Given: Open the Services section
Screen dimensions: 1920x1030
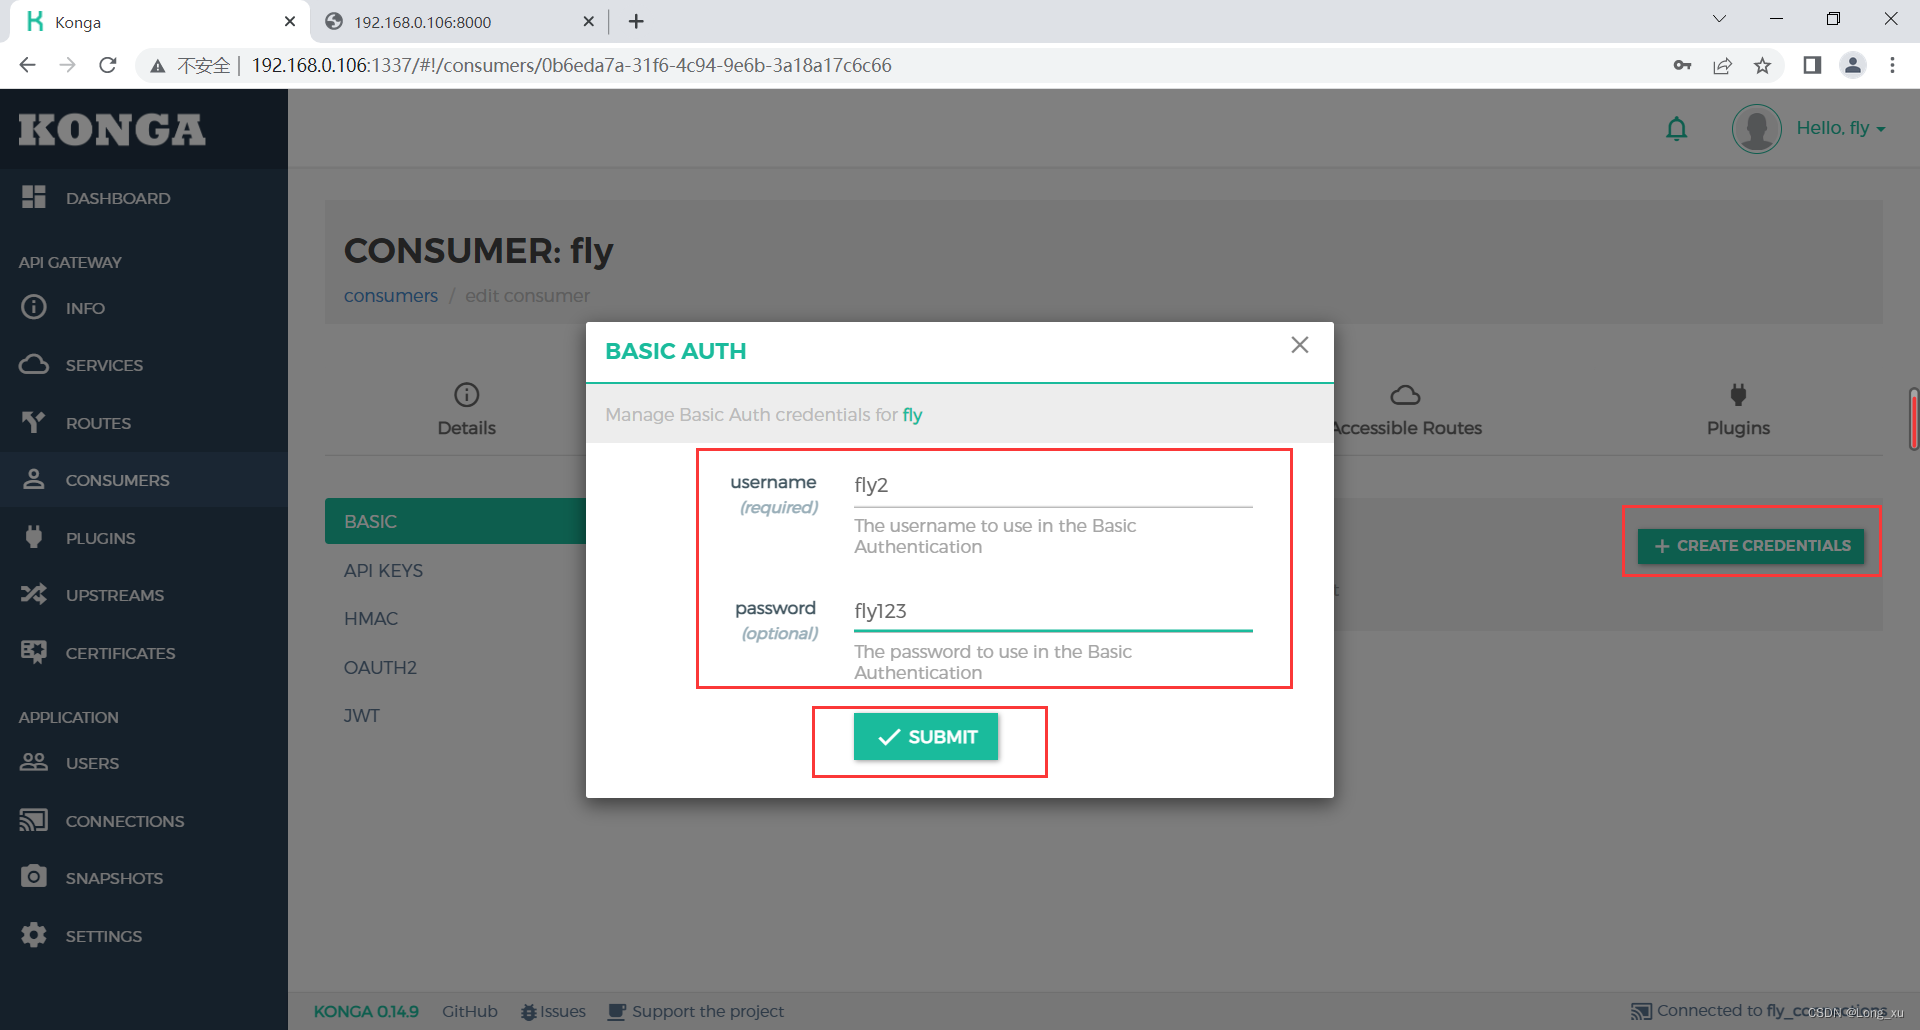Looking at the screenshot, I should (x=103, y=365).
